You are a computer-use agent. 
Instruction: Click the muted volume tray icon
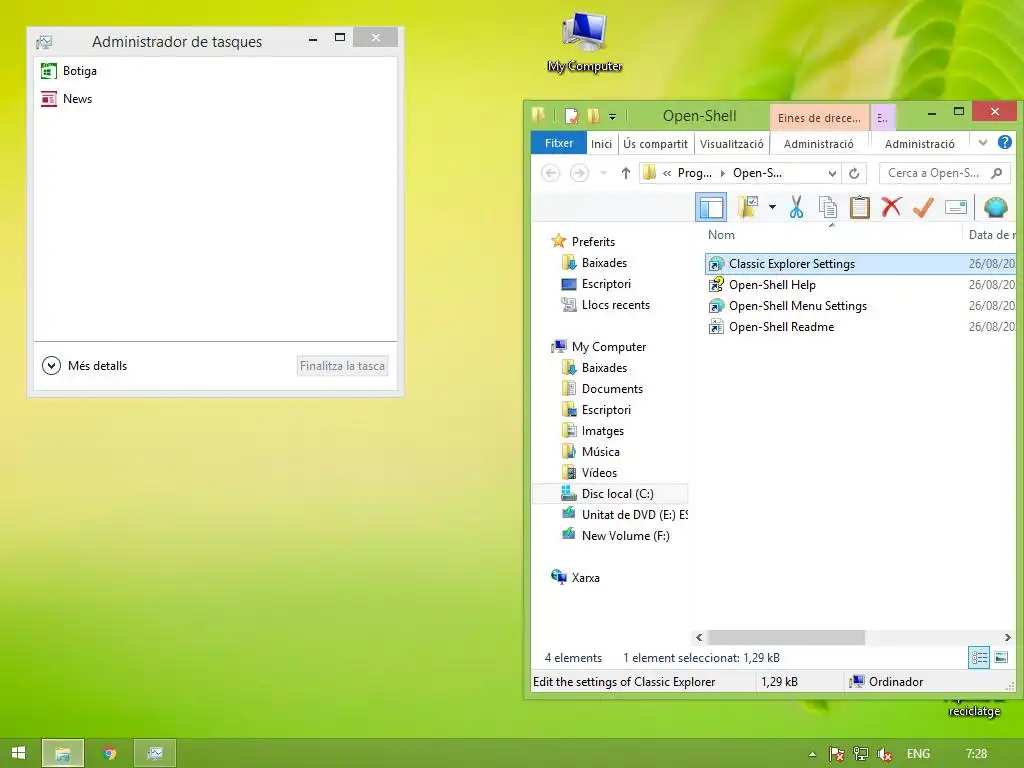click(884, 754)
